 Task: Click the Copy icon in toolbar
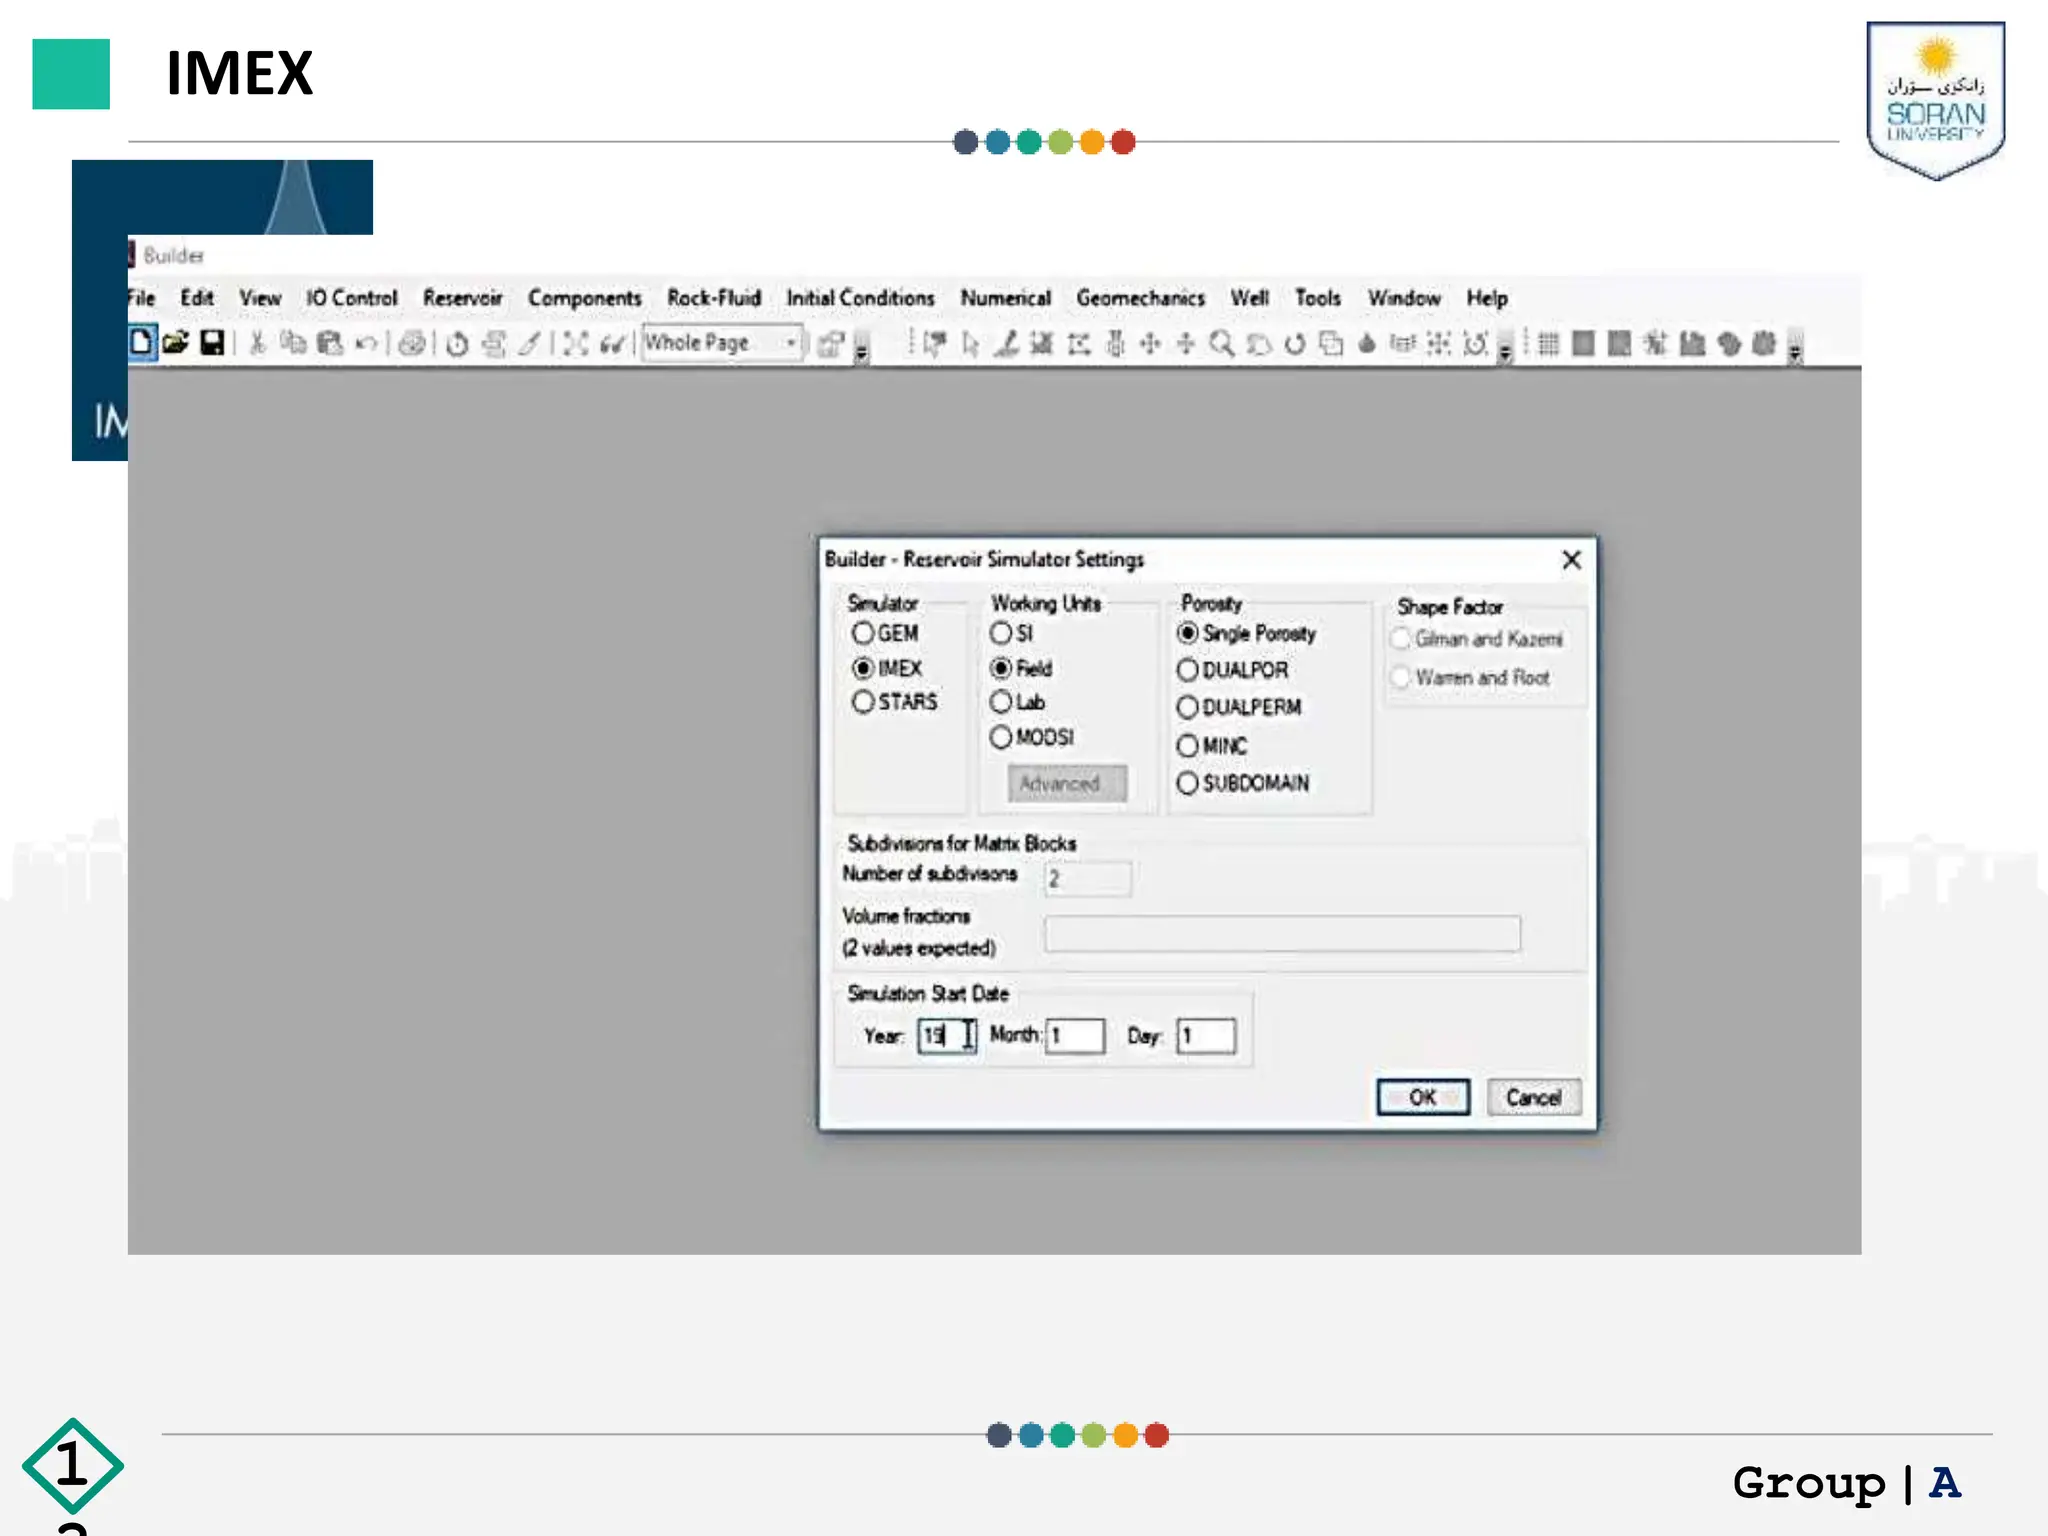tap(293, 343)
